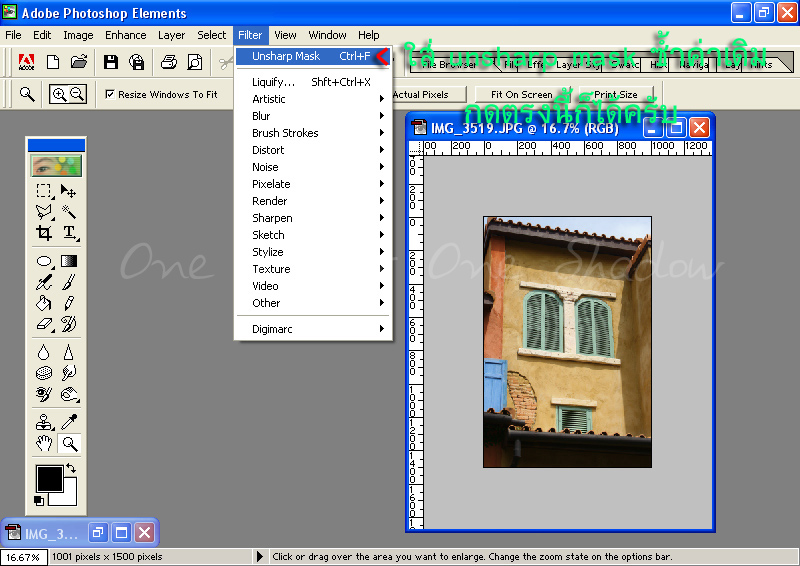Choose Unsharp Mask from Filter menu
Viewport: 800px width, 566px height.
pos(313,56)
